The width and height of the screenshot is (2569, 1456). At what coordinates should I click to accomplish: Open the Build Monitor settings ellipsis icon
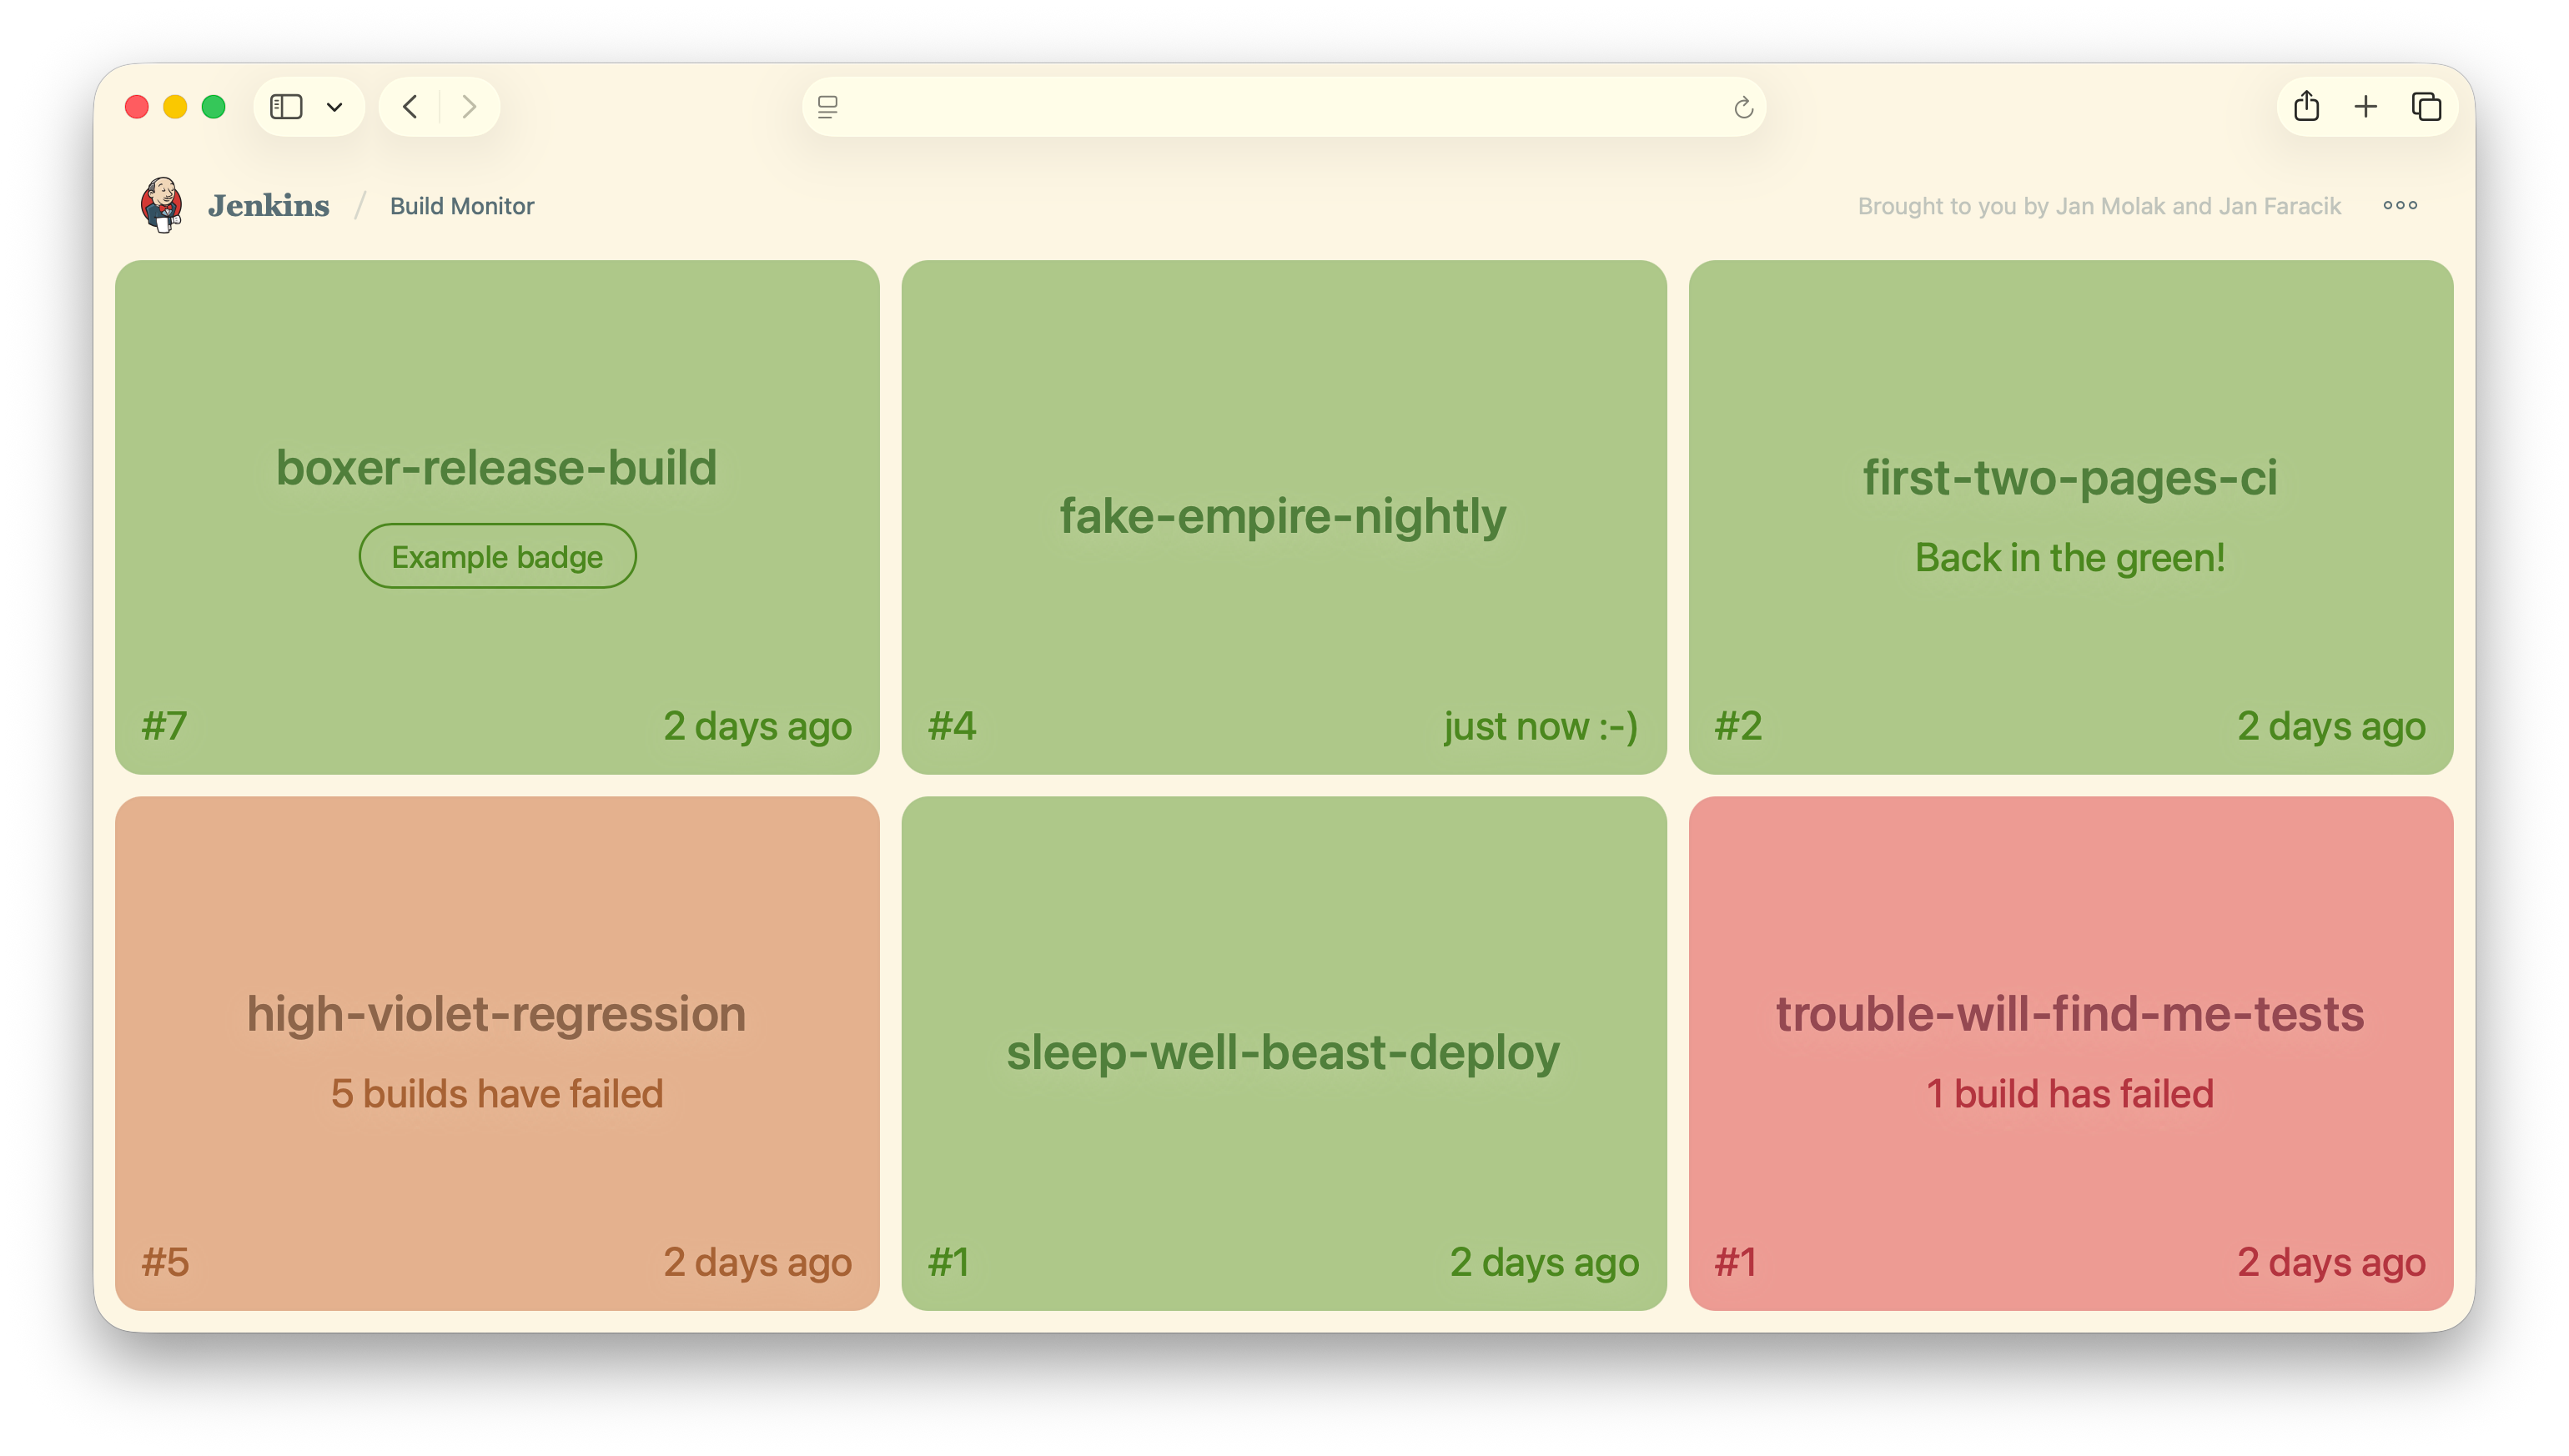tap(2400, 205)
